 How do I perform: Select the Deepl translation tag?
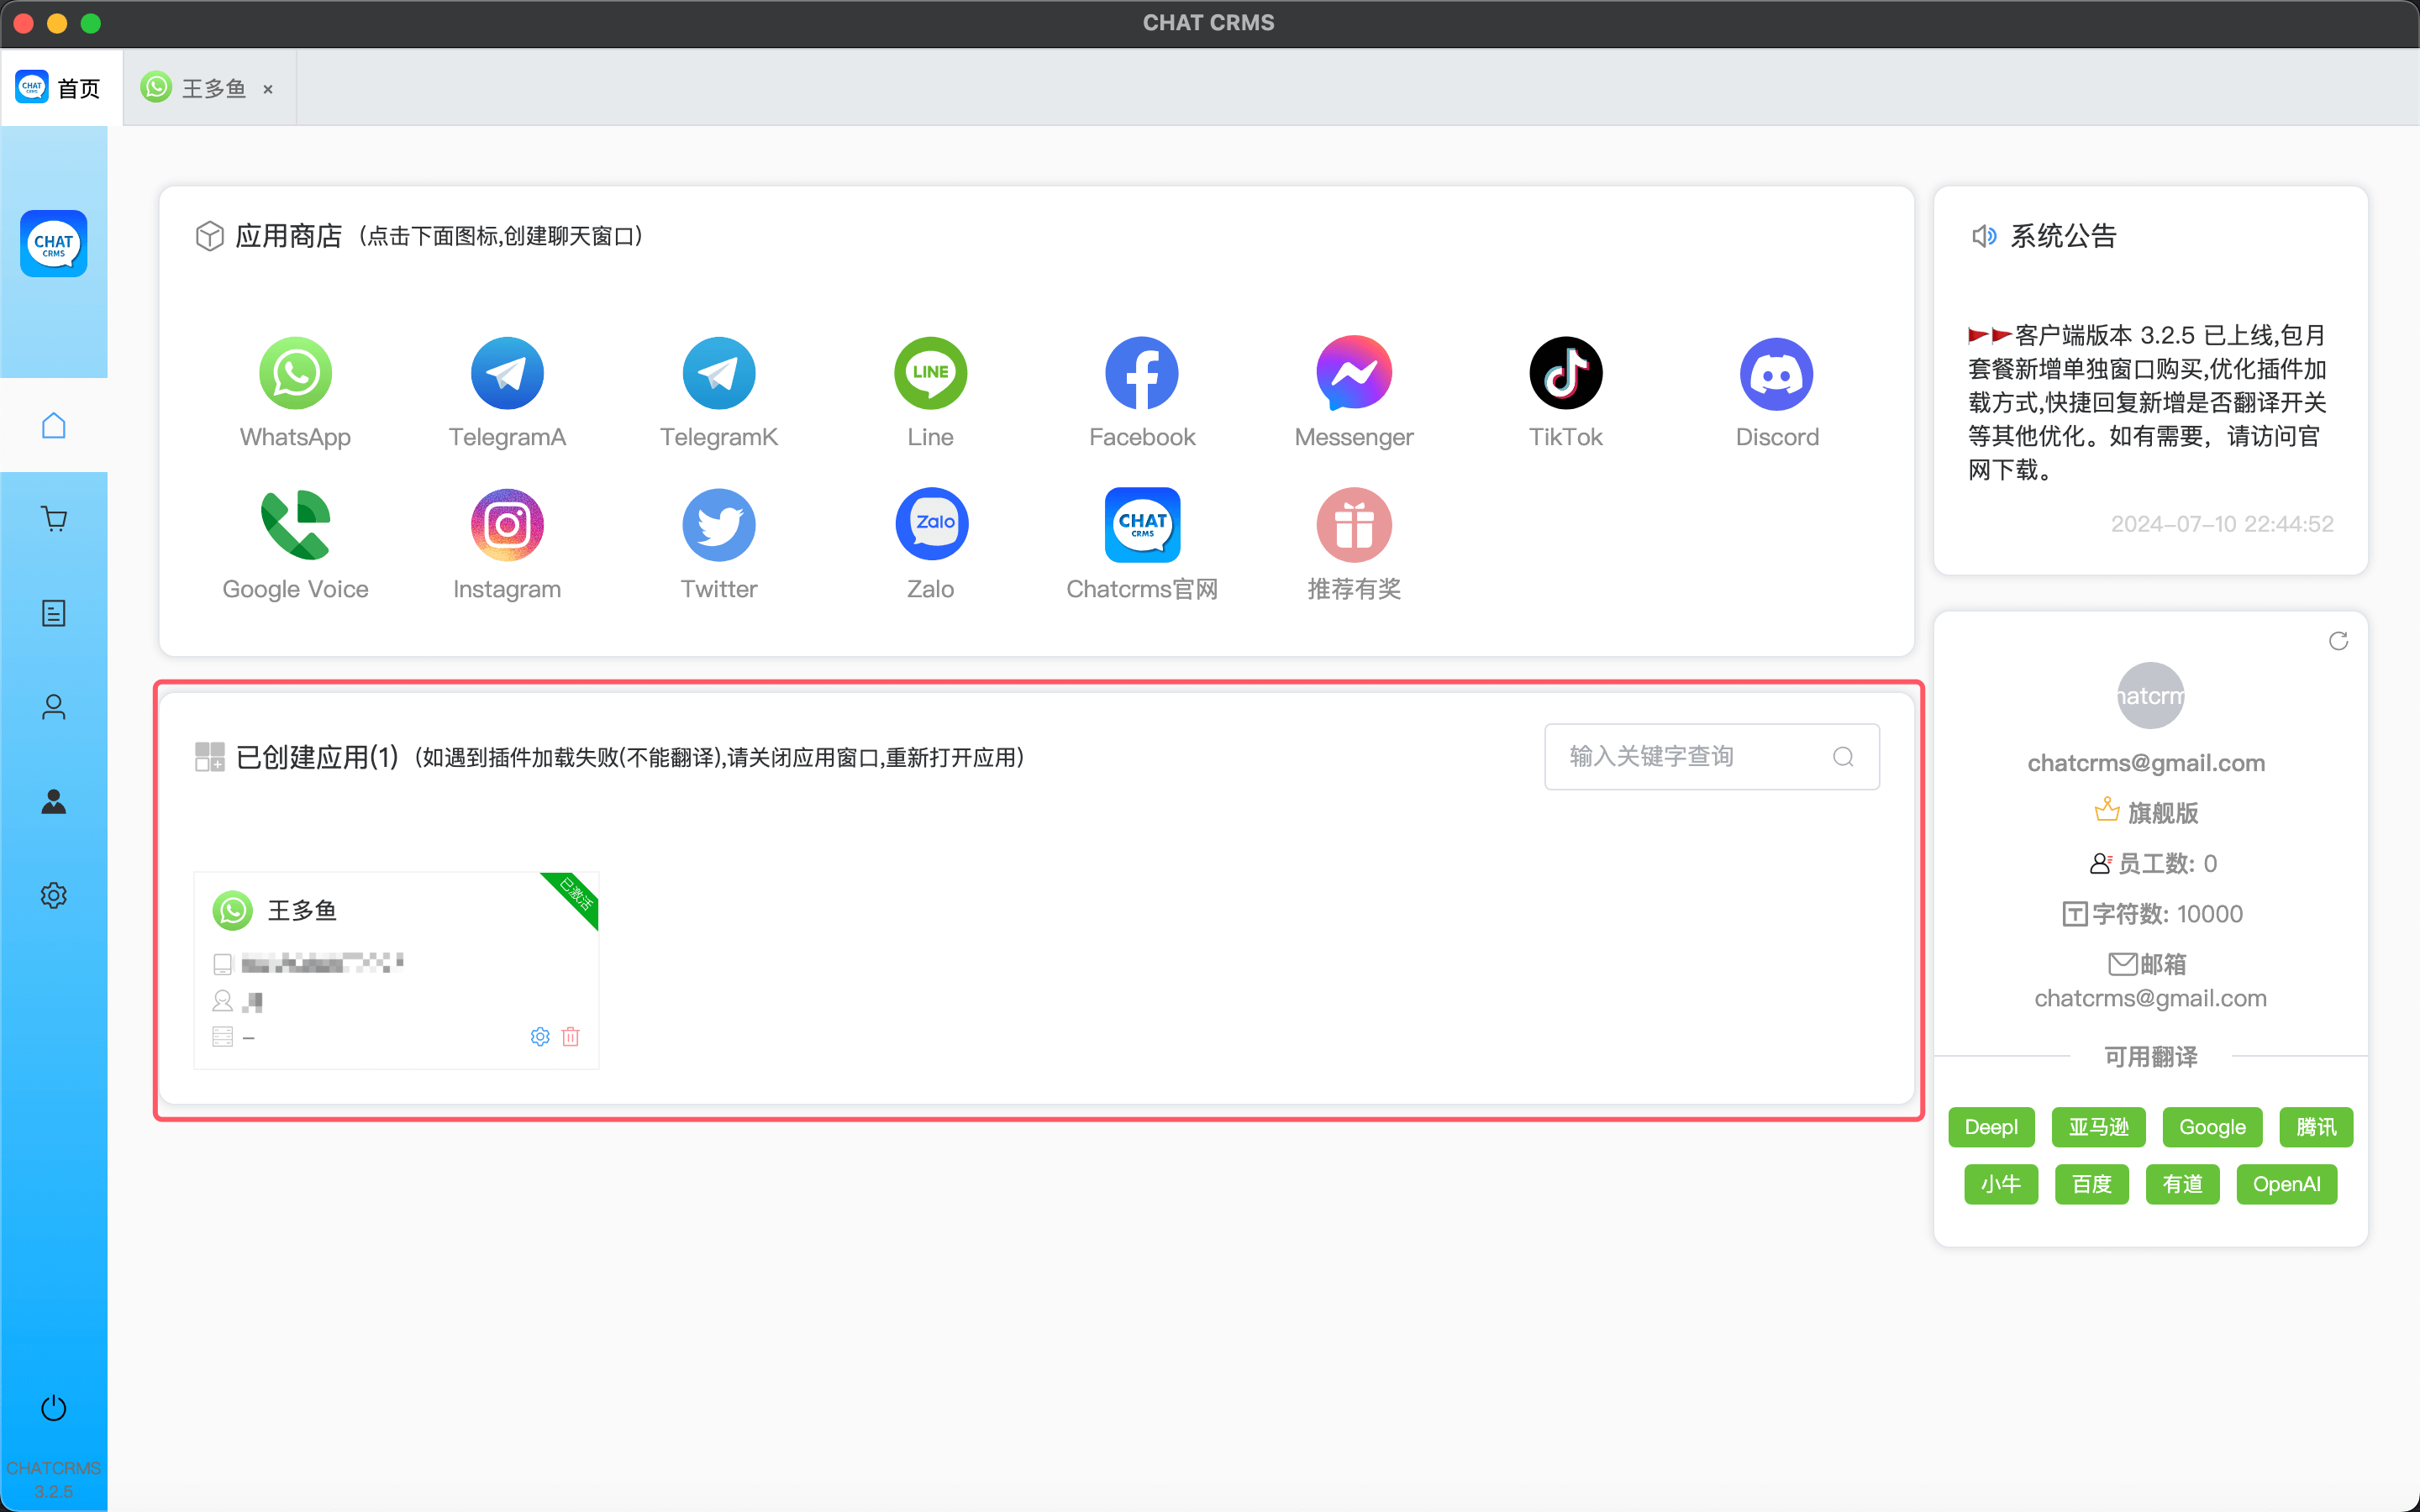[1991, 1127]
